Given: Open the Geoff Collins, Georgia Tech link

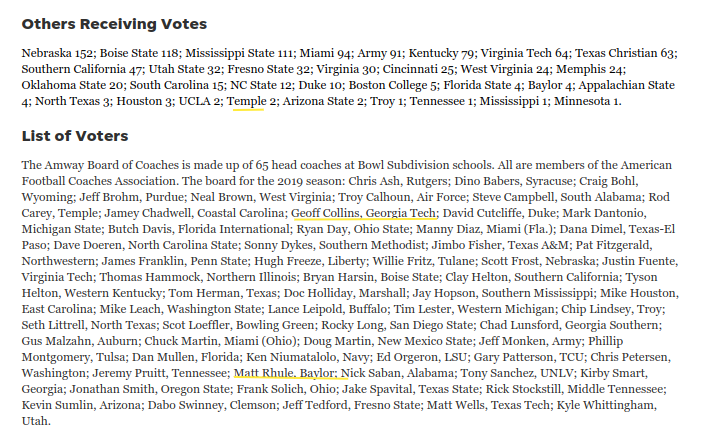Looking at the screenshot, I should tap(364, 213).
